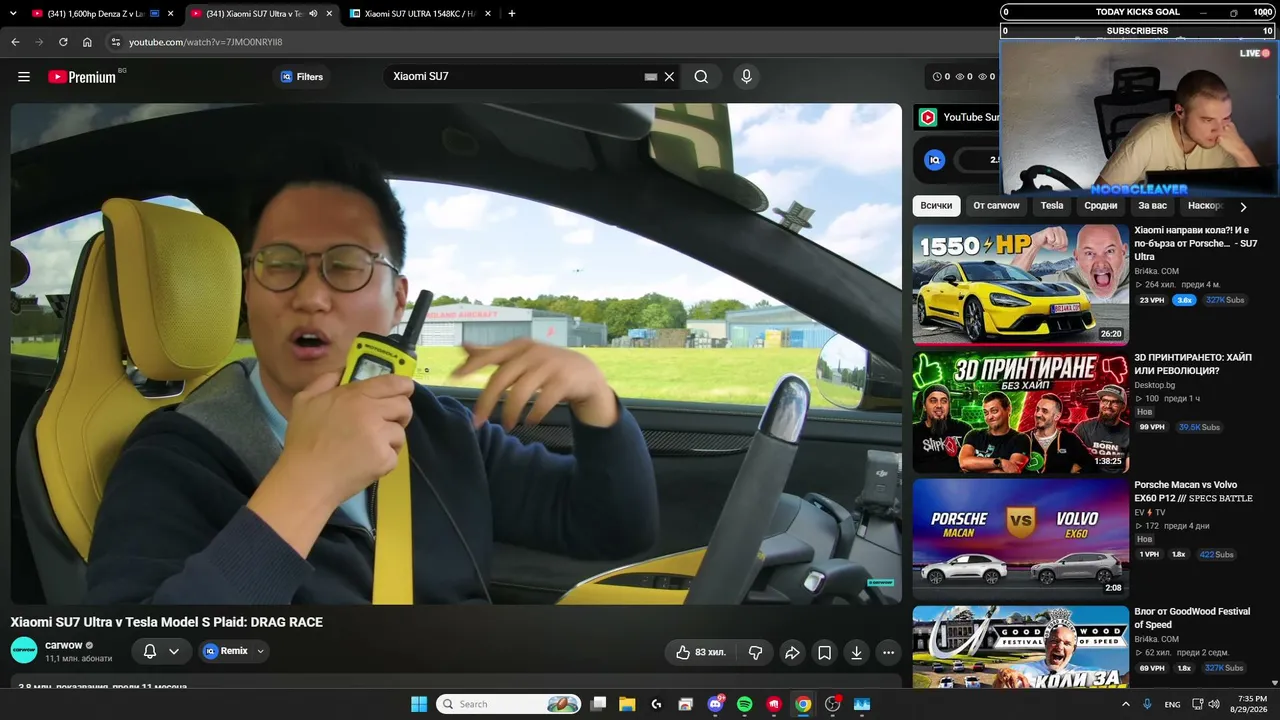The height and width of the screenshot is (720, 1280).
Task: Open the vidIQ Filters button
Action: click(x=302, y=77)
